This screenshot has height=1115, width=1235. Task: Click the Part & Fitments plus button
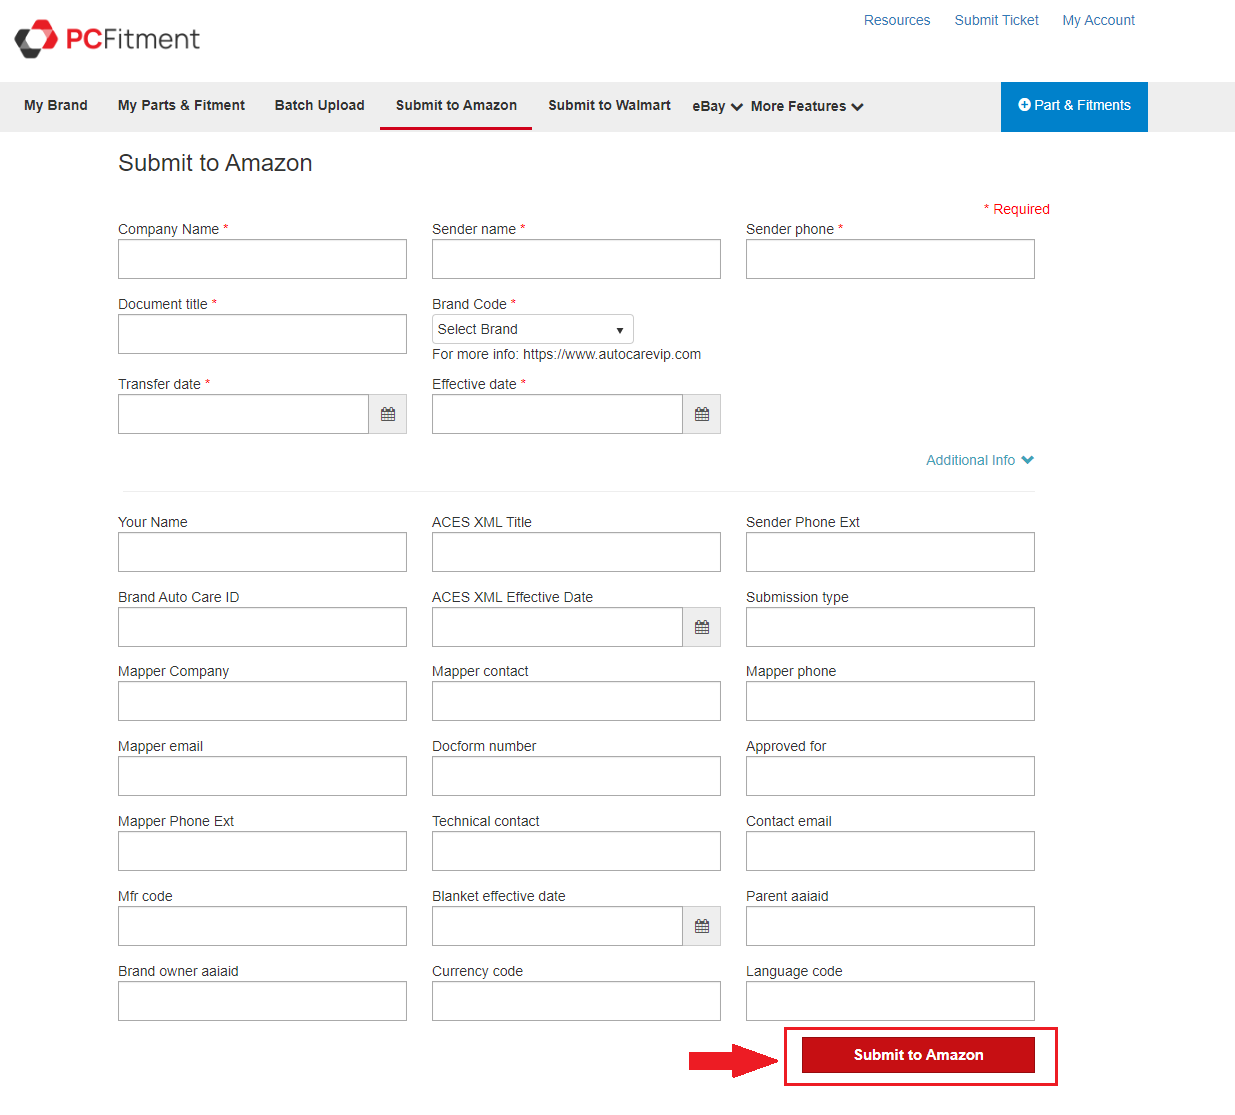pyautogui.click(x=1074, y=106)
